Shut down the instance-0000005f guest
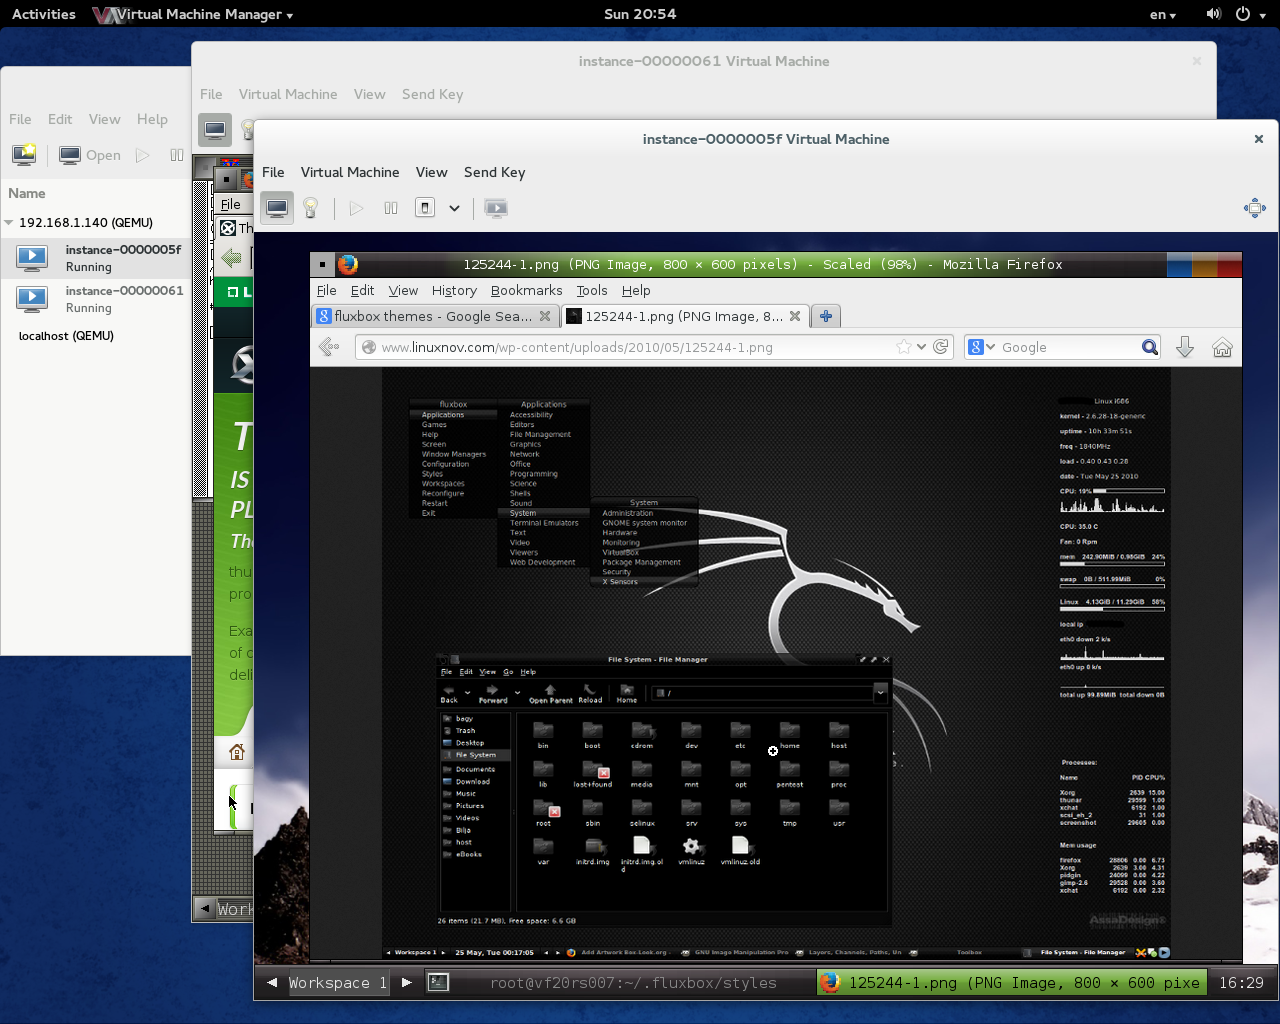 pos(425,208)
